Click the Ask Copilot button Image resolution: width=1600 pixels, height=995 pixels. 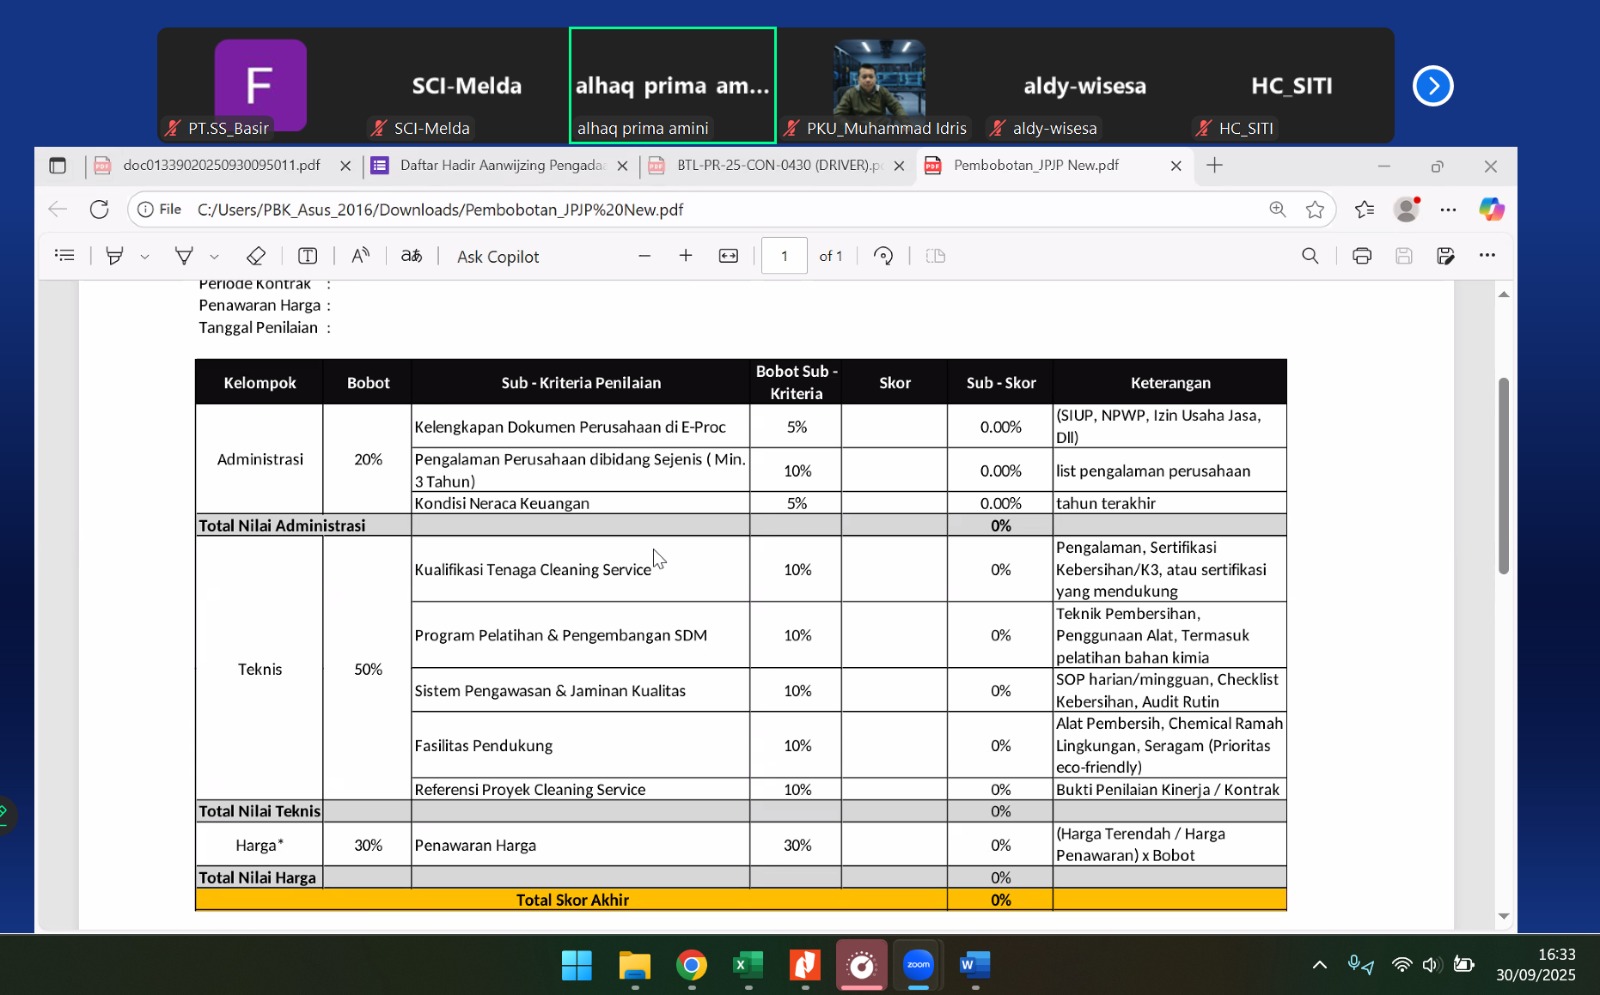pos(497,257)
